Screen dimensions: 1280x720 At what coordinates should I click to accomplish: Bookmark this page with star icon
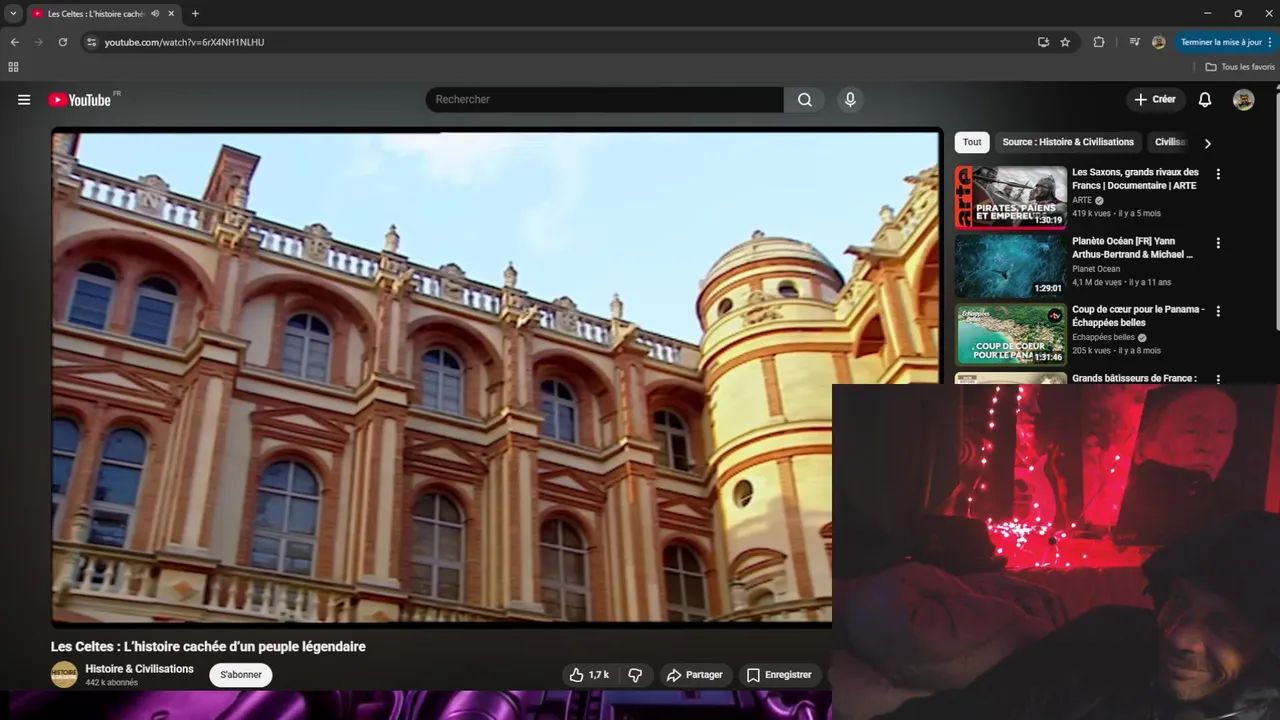click(1065, 42)
